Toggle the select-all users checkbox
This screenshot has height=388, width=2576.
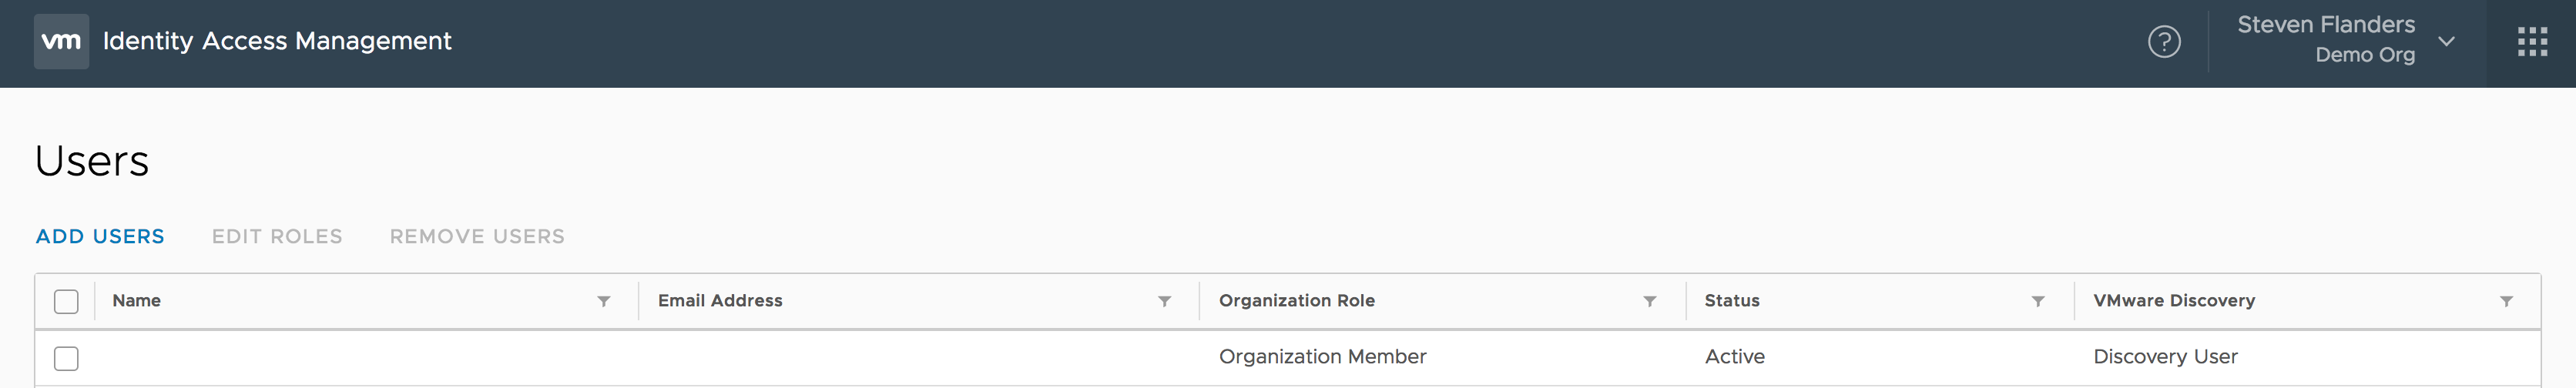click(66, 301)
